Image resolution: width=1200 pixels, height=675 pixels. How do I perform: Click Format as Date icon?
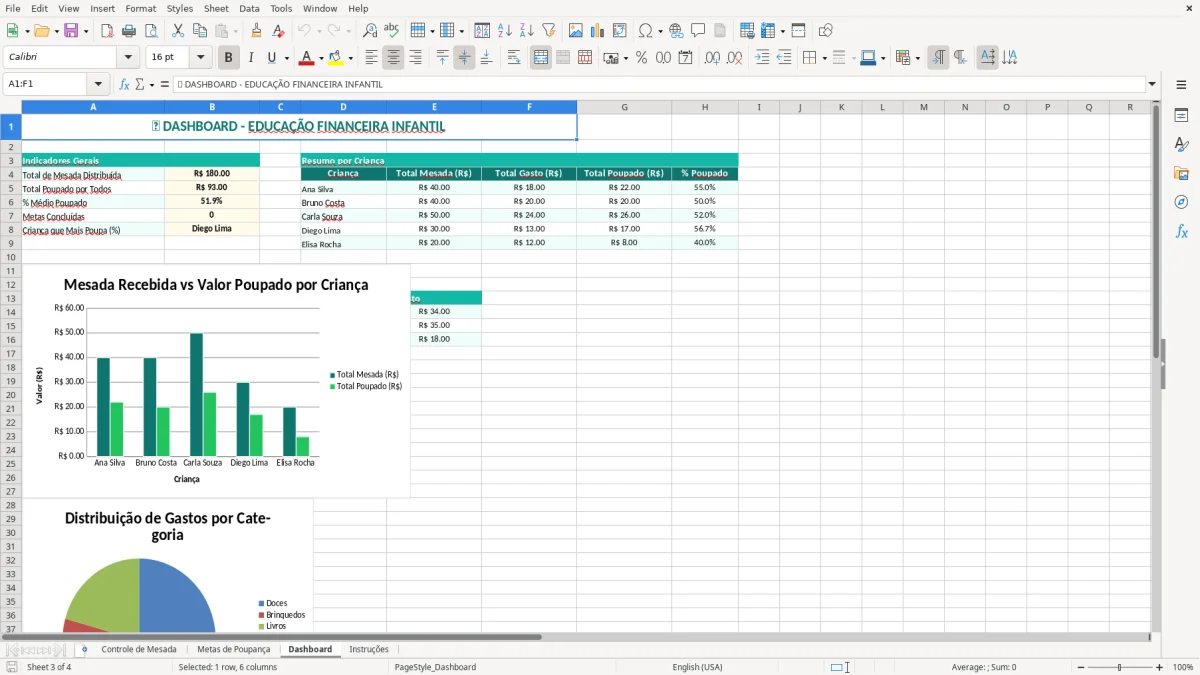pyautogui.click(x=685, y=58)
